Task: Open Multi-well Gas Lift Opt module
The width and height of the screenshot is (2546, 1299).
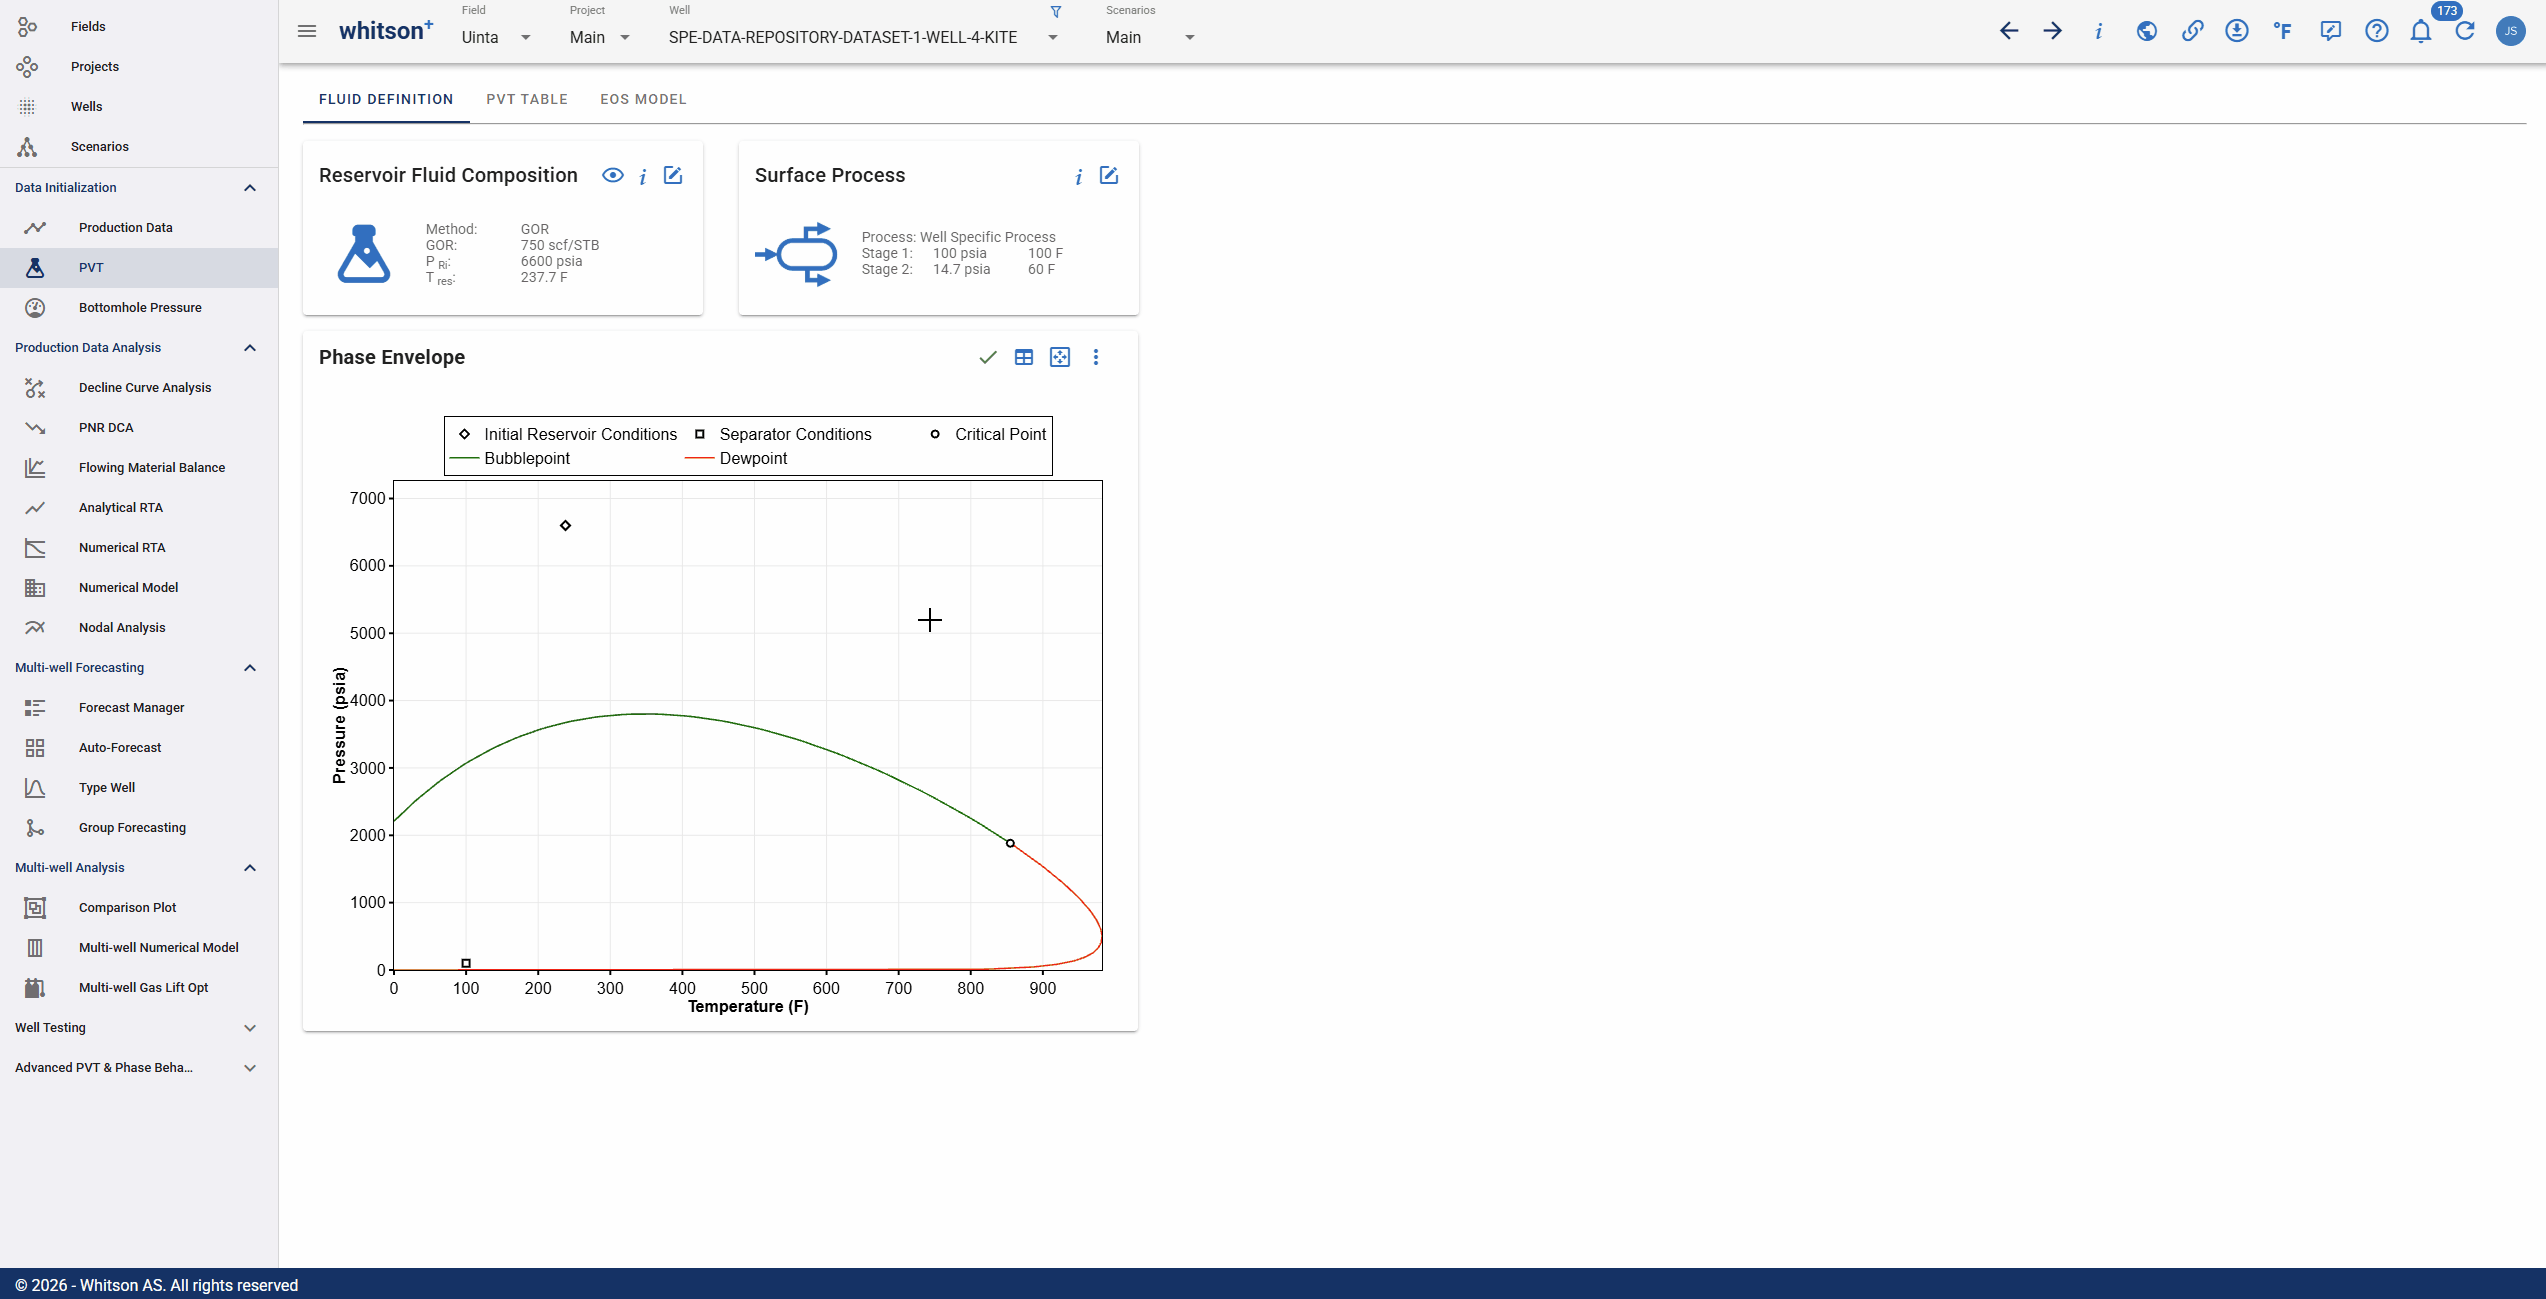Action: pyautogui.click(x=139, y=988)
